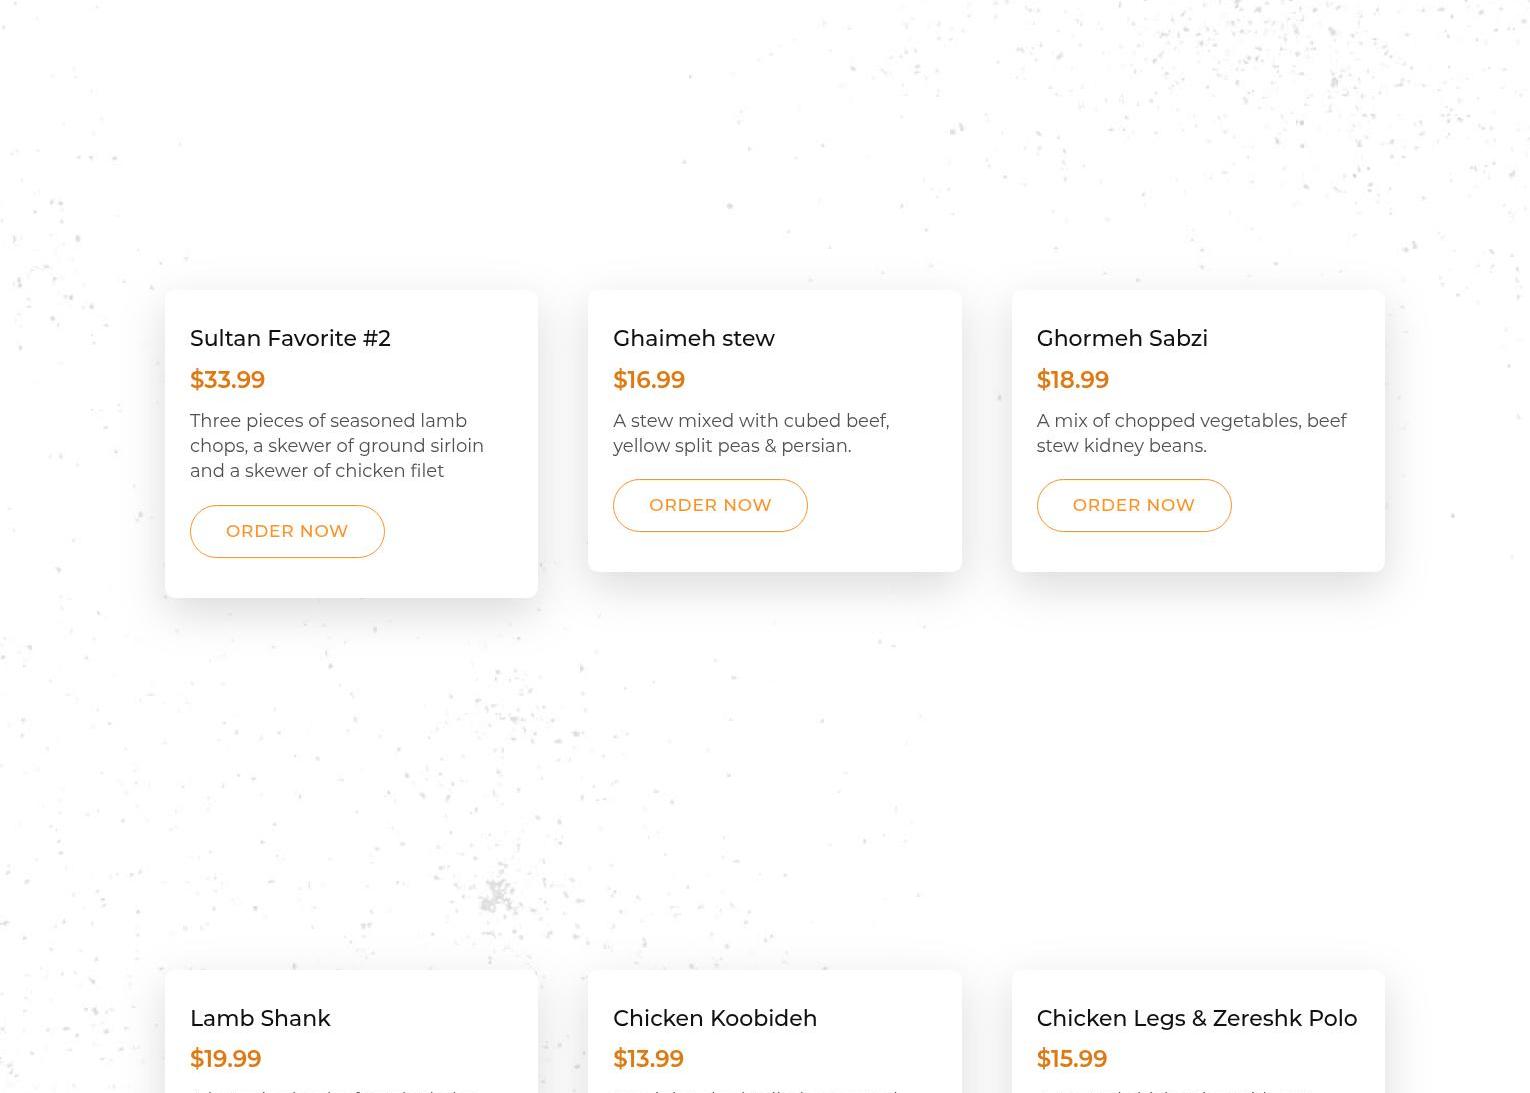Order the Sultan Favorite #2 dish

(x=287, y=531)
